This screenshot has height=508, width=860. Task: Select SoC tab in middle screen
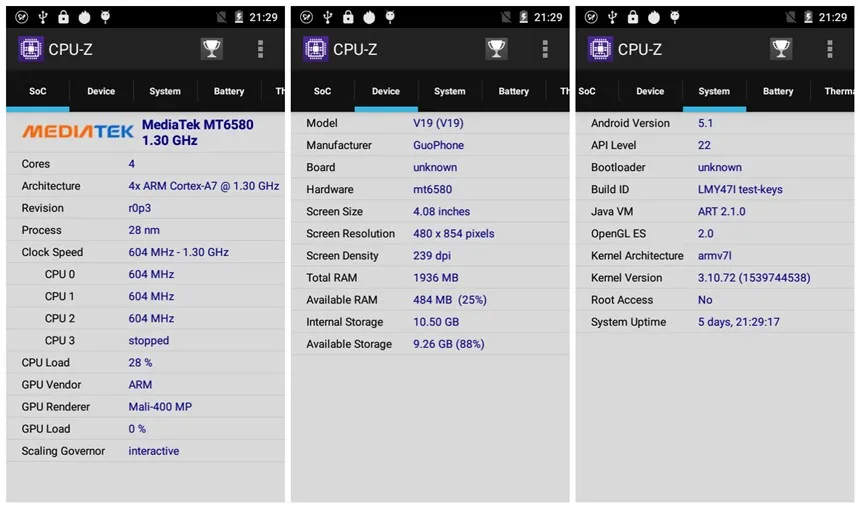322,91
